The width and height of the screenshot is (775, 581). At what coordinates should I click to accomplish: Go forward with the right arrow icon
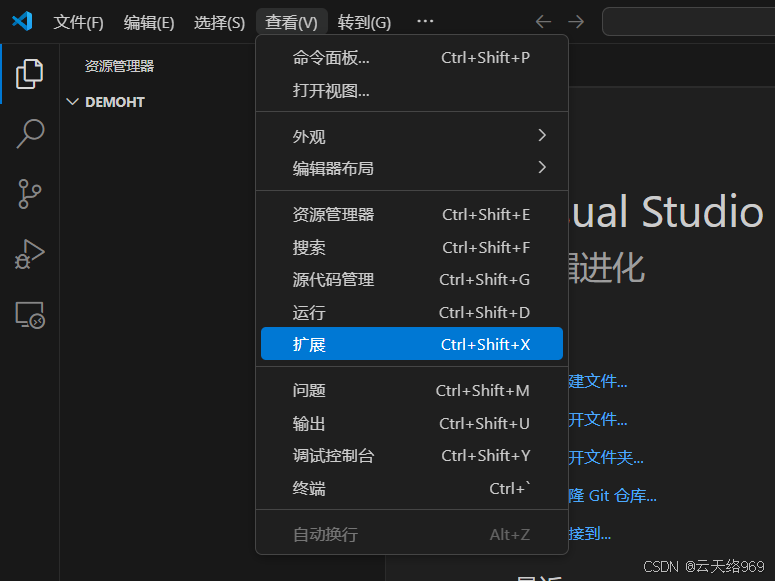pyautogui.click(x=576, y=22)
